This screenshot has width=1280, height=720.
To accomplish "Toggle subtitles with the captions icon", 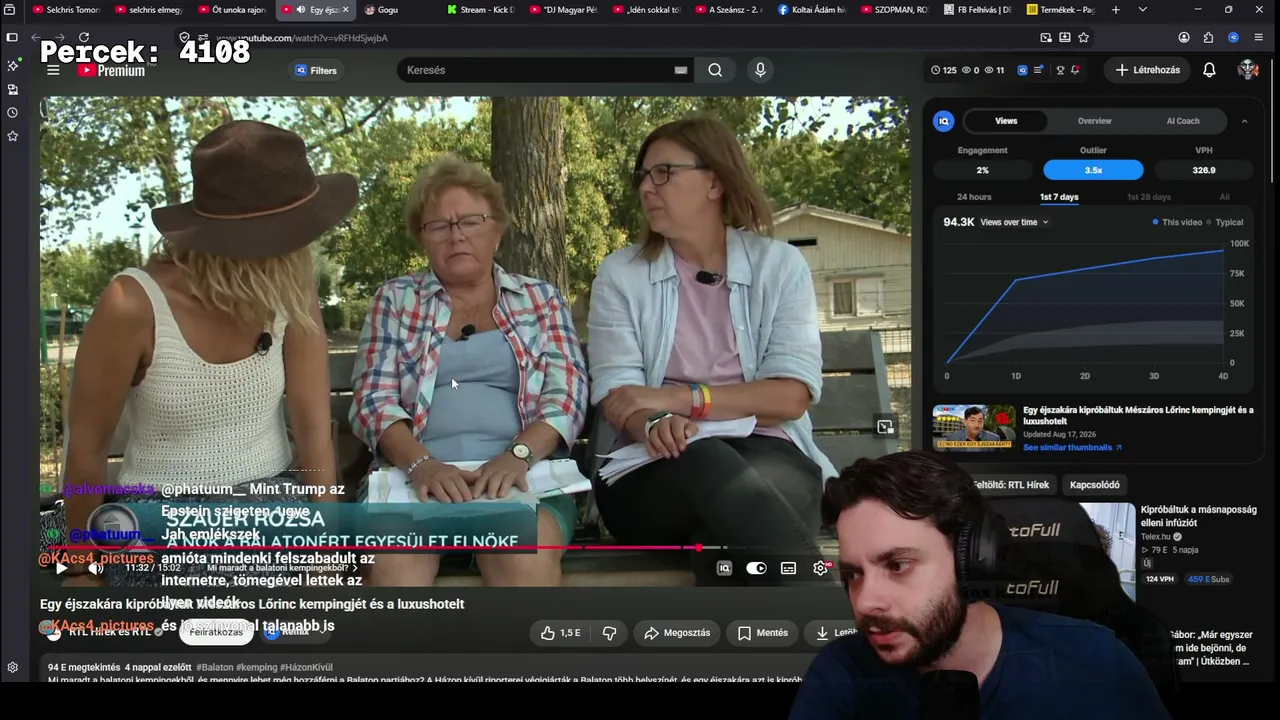I will [788, 568].
